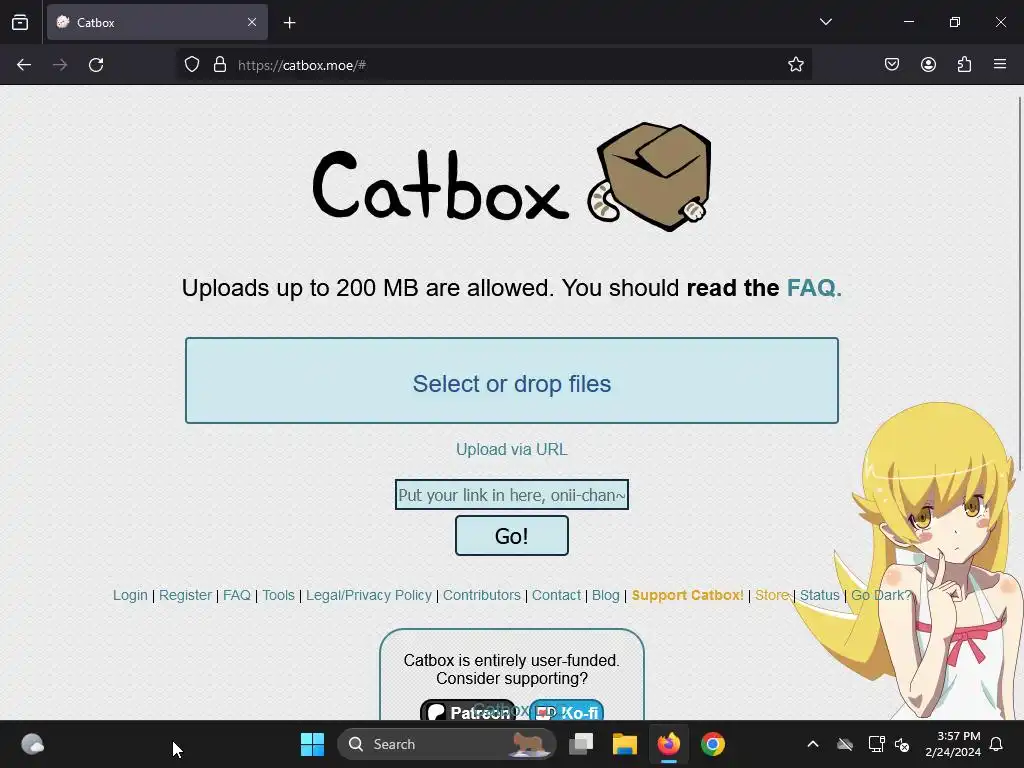
Task: Click the Ko-fi support button
Action: (566, 711)
